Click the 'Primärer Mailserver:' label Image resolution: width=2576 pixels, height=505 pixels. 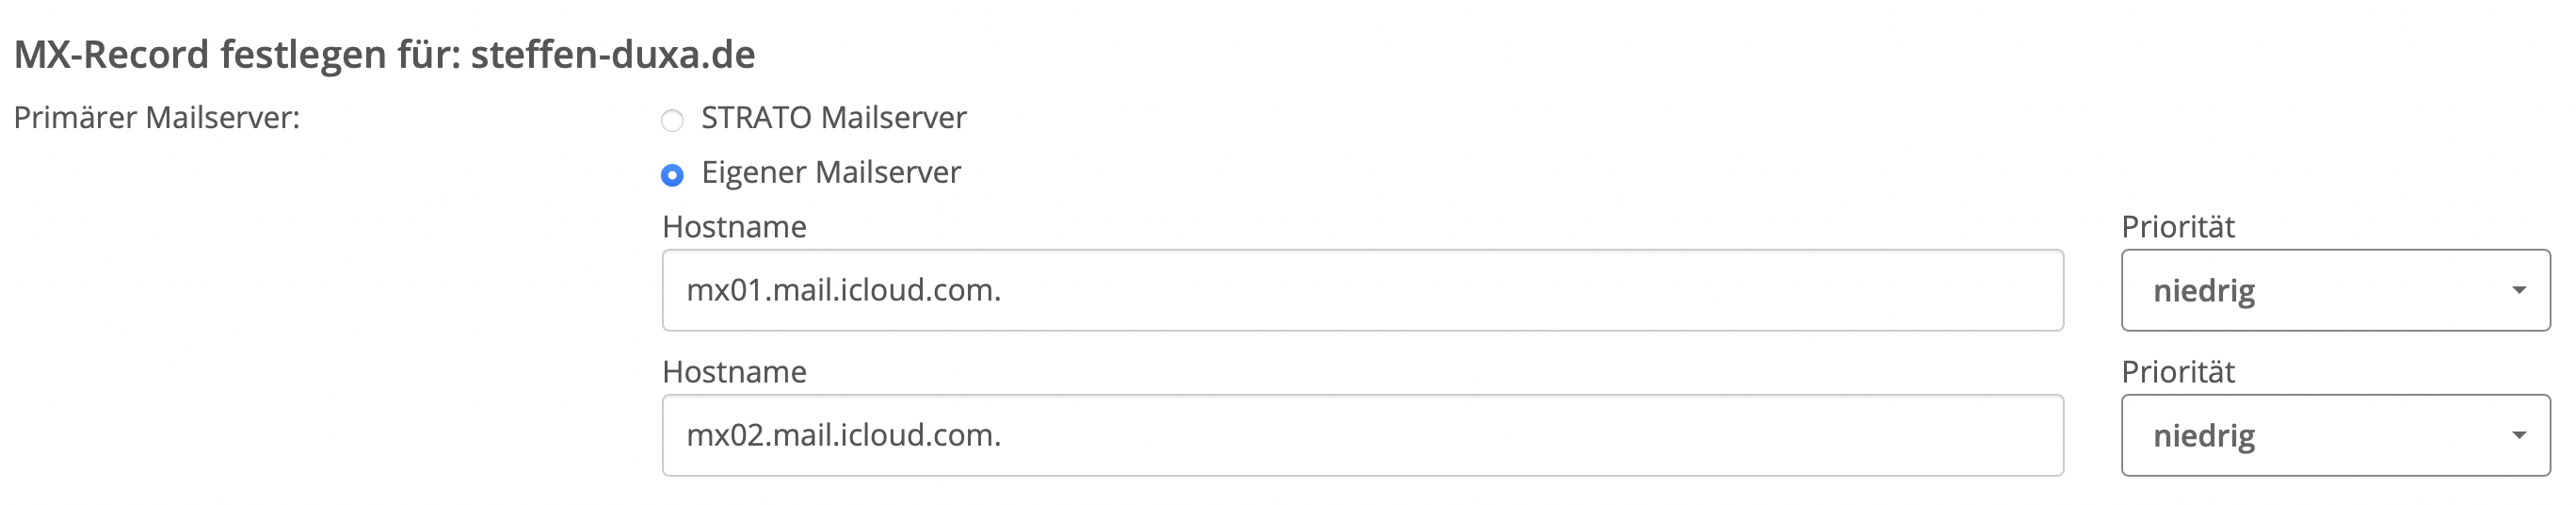[x=157, y=118]
